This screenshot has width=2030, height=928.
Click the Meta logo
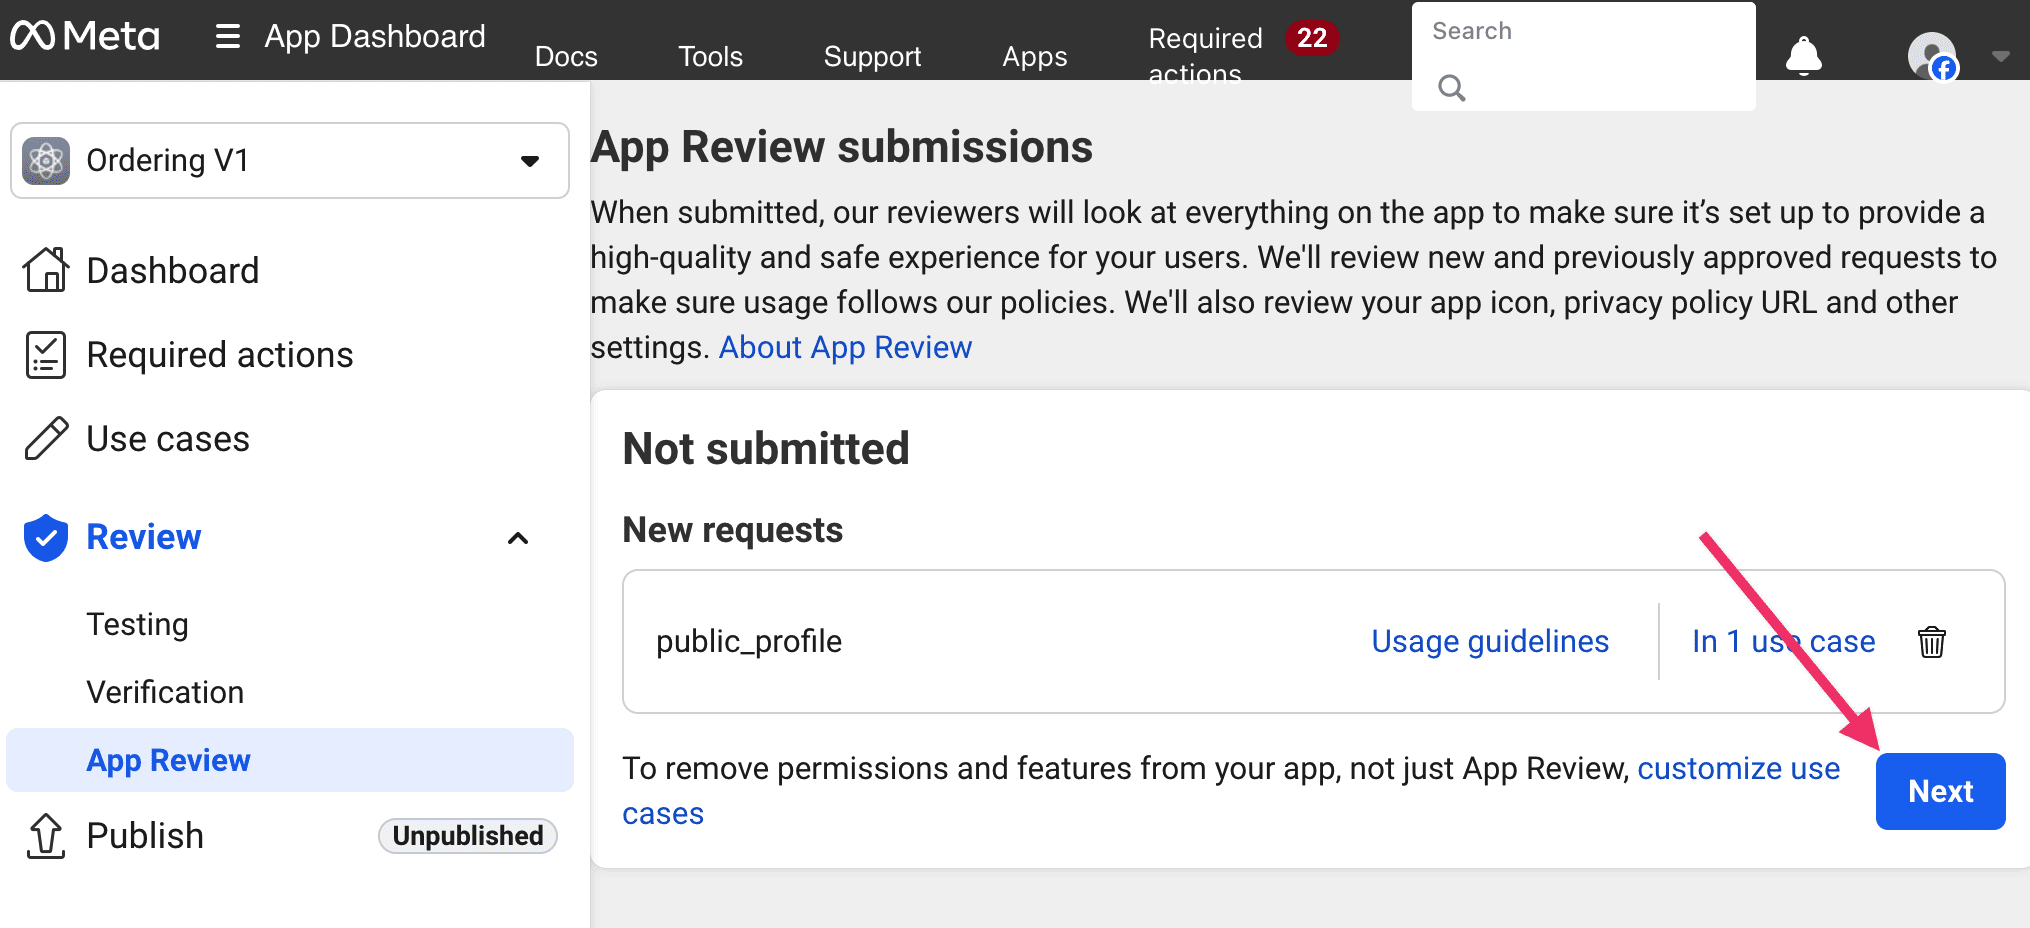coord(85,37)
